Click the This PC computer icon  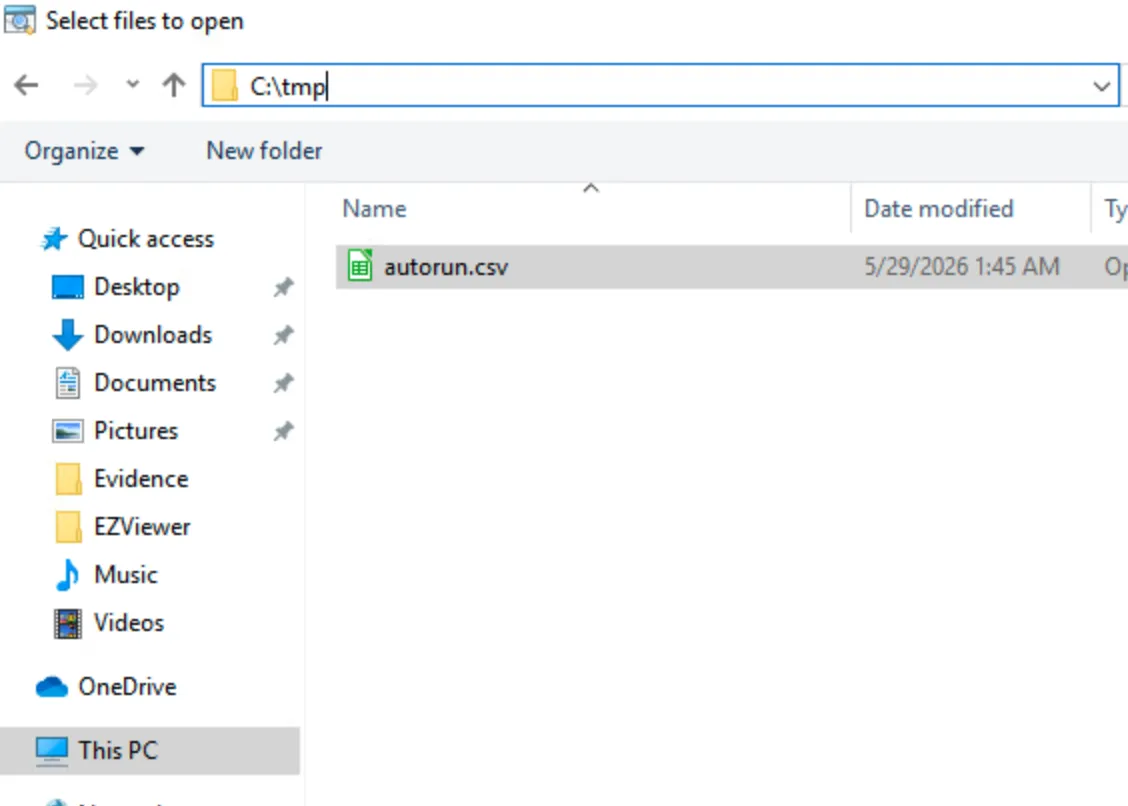pyautogui.click(x=52, y=750)
